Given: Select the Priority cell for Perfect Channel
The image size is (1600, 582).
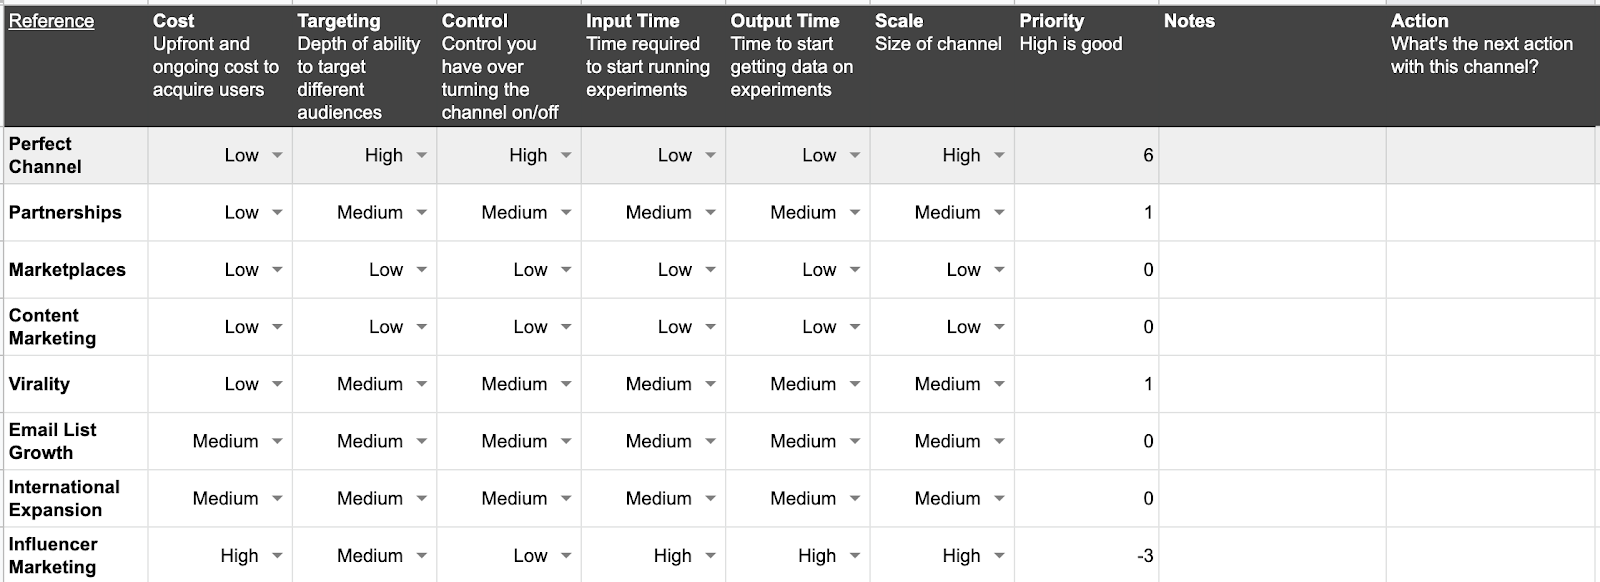Looking at the screenshot, I should click(x=1086, y=155).
